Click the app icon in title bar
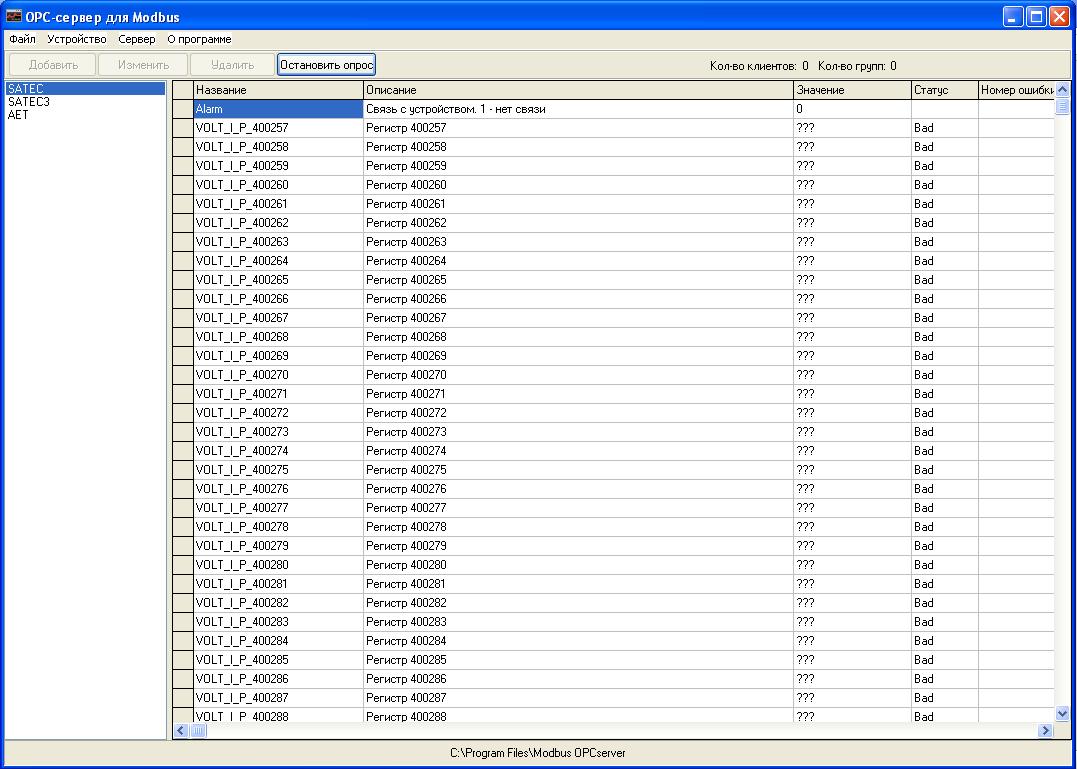The width and height of the screenshot is (1077, 769). [x=14, y=16]
